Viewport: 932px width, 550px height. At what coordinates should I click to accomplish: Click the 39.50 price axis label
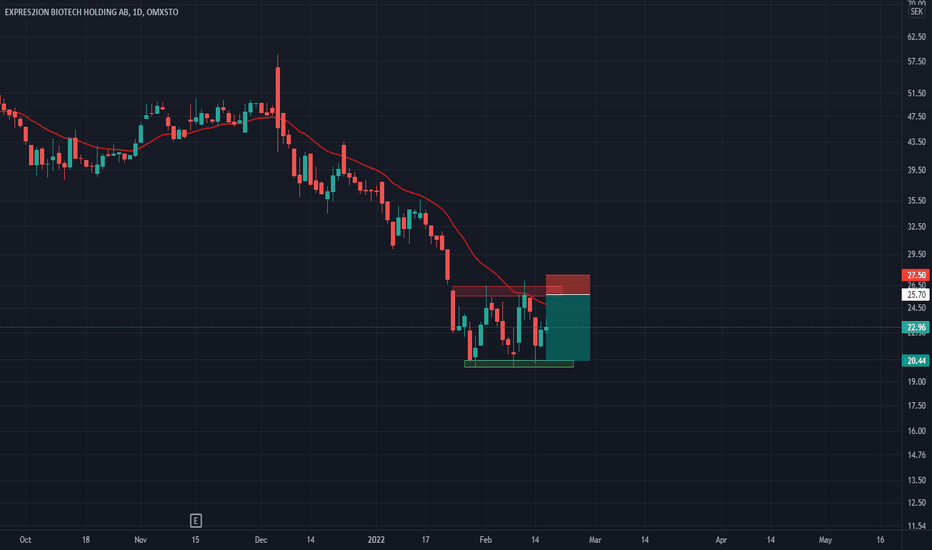point(917,170)
